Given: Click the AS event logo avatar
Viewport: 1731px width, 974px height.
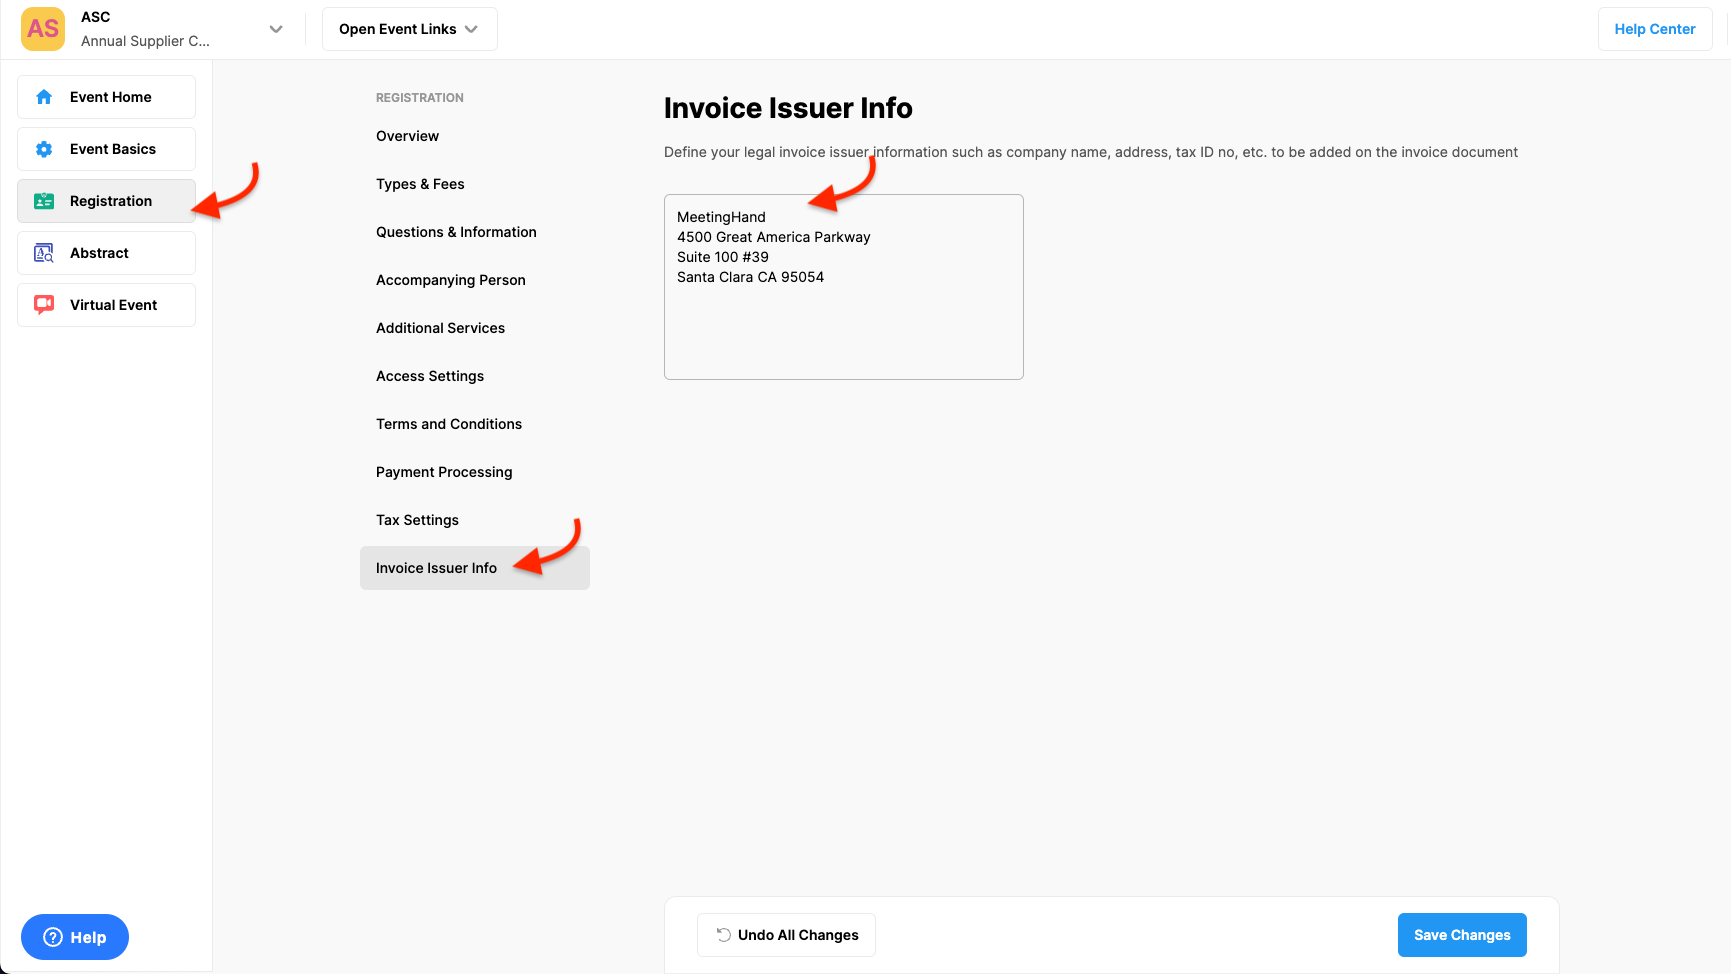Looking at the screenshot, I should (43, 29).
